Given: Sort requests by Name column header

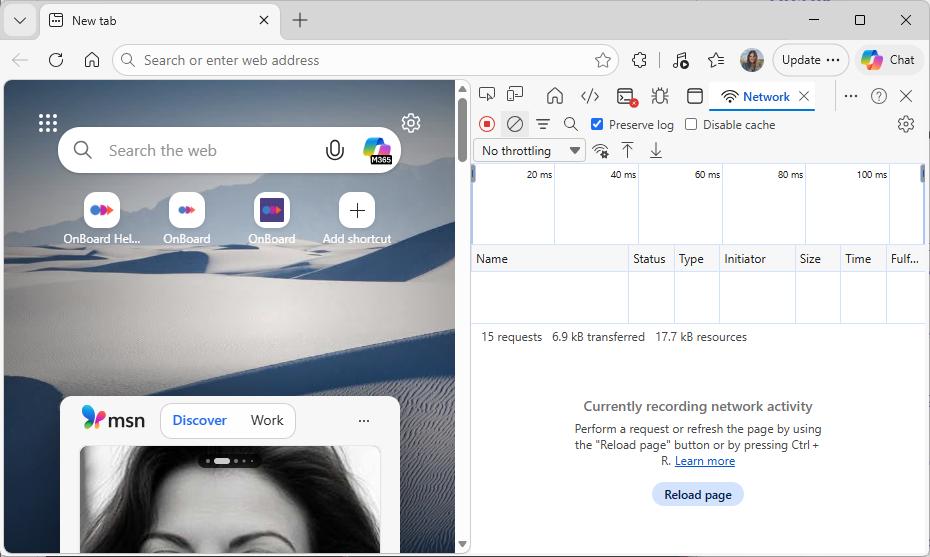Looking at the screenshot, I should (x=550, y=259).
